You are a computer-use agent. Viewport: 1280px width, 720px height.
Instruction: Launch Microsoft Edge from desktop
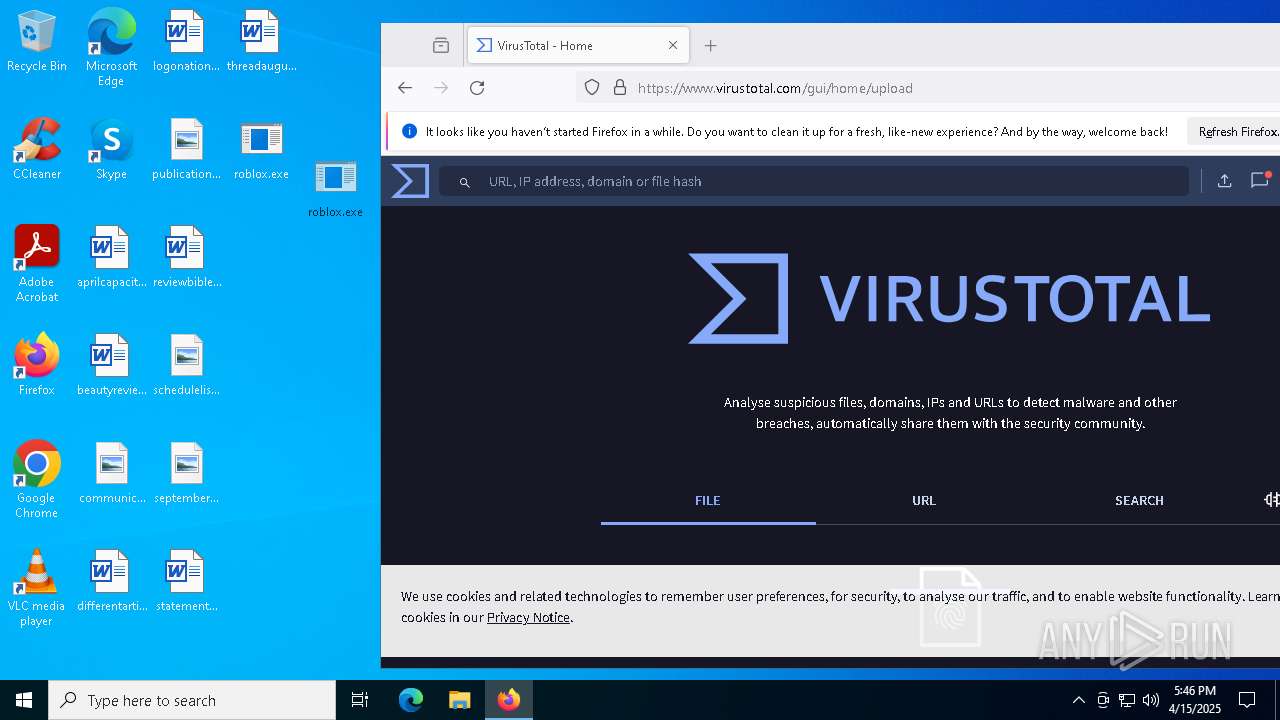tap(111, 48)
